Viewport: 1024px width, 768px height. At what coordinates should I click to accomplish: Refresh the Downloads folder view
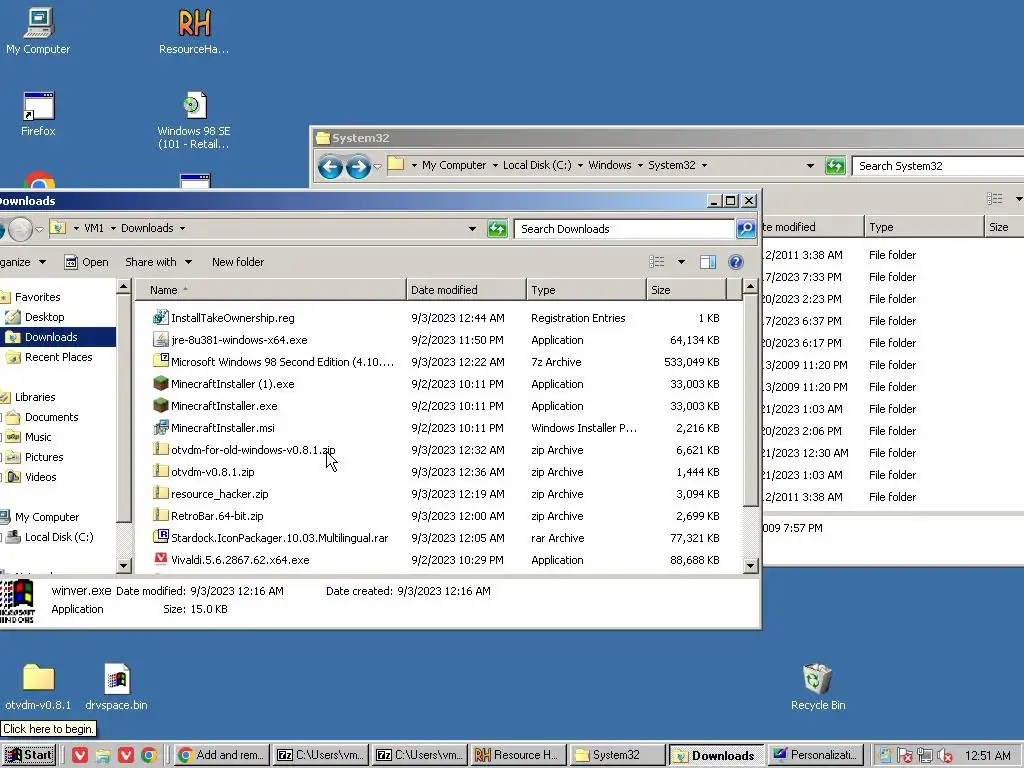tap(497, 229)
